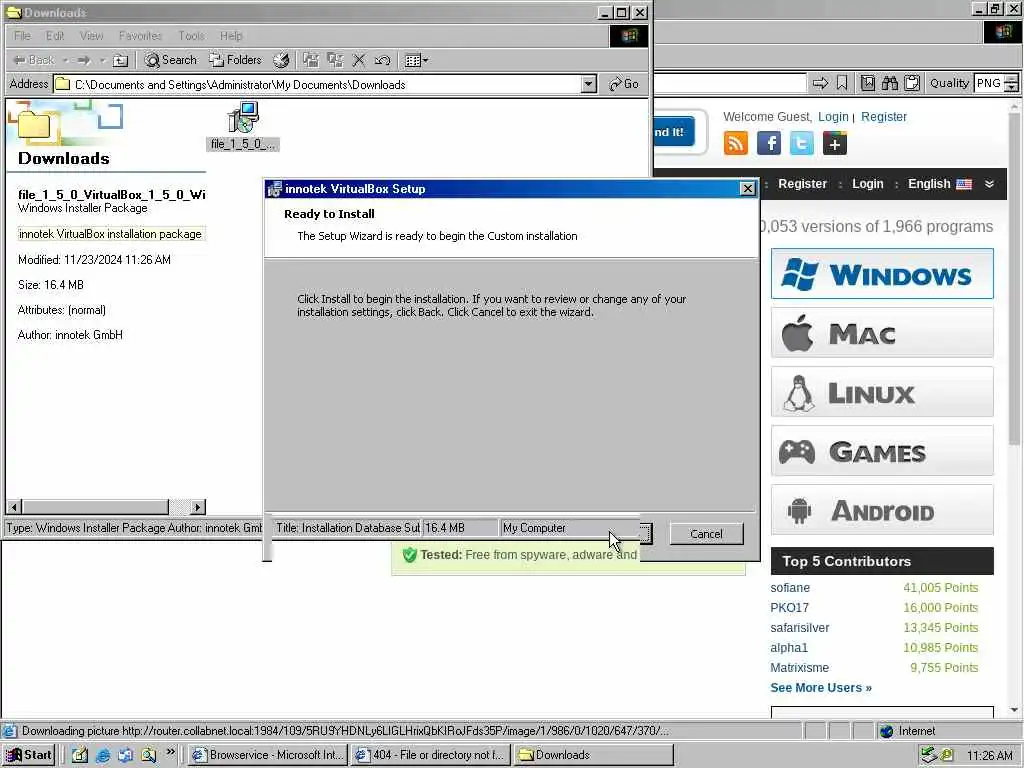
Task: Open the Favorites menu in the Downloads window
Action: [x=140, y=36]
